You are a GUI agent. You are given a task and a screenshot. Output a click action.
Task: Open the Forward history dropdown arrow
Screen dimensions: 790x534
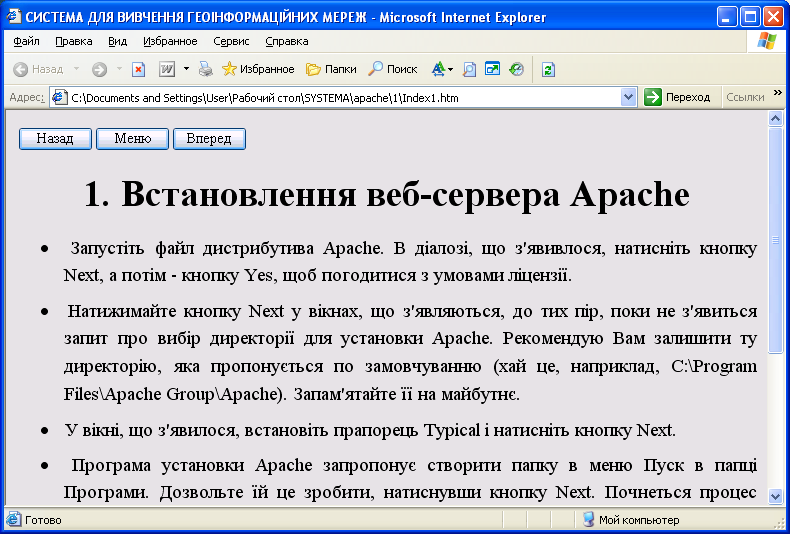[119, 69]
